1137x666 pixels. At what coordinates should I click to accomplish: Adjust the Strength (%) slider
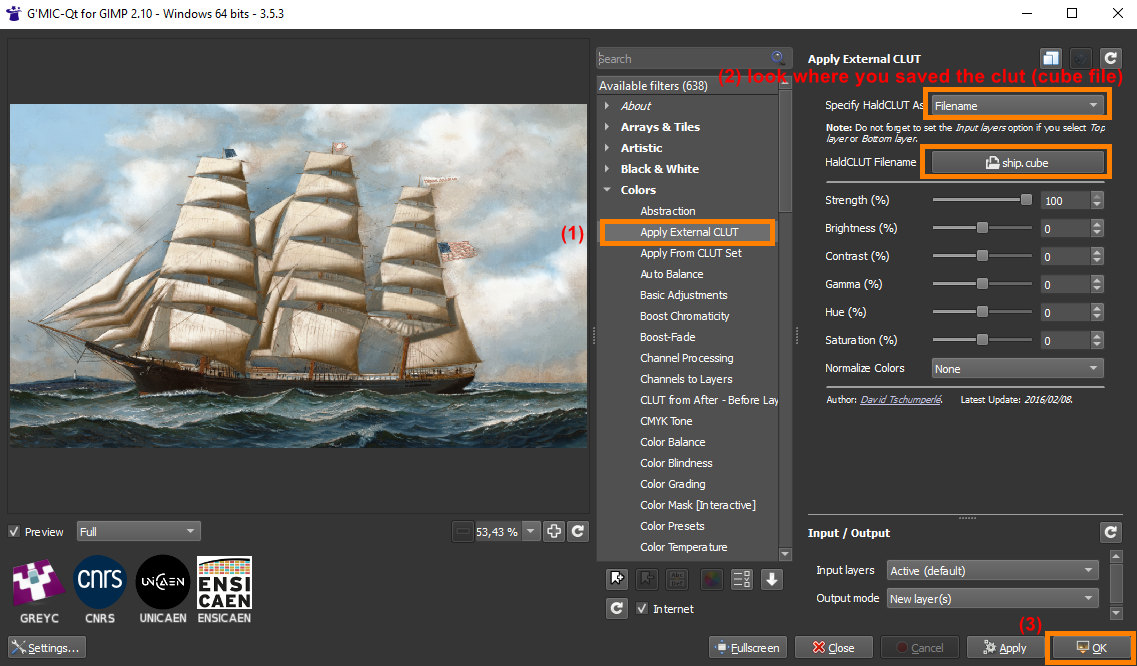[x=982, y=200]
